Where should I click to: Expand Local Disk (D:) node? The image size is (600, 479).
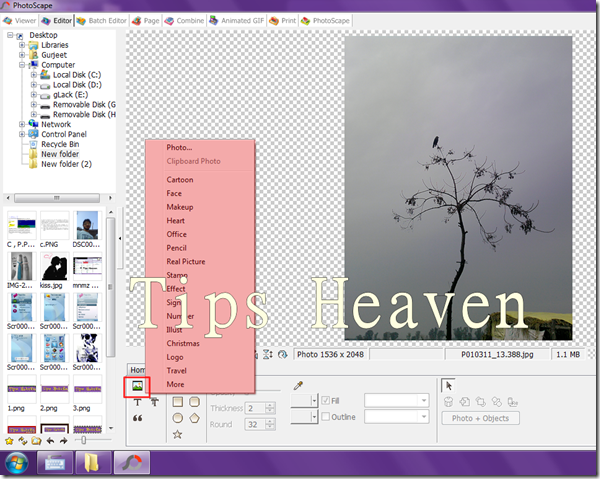(34, 85)
